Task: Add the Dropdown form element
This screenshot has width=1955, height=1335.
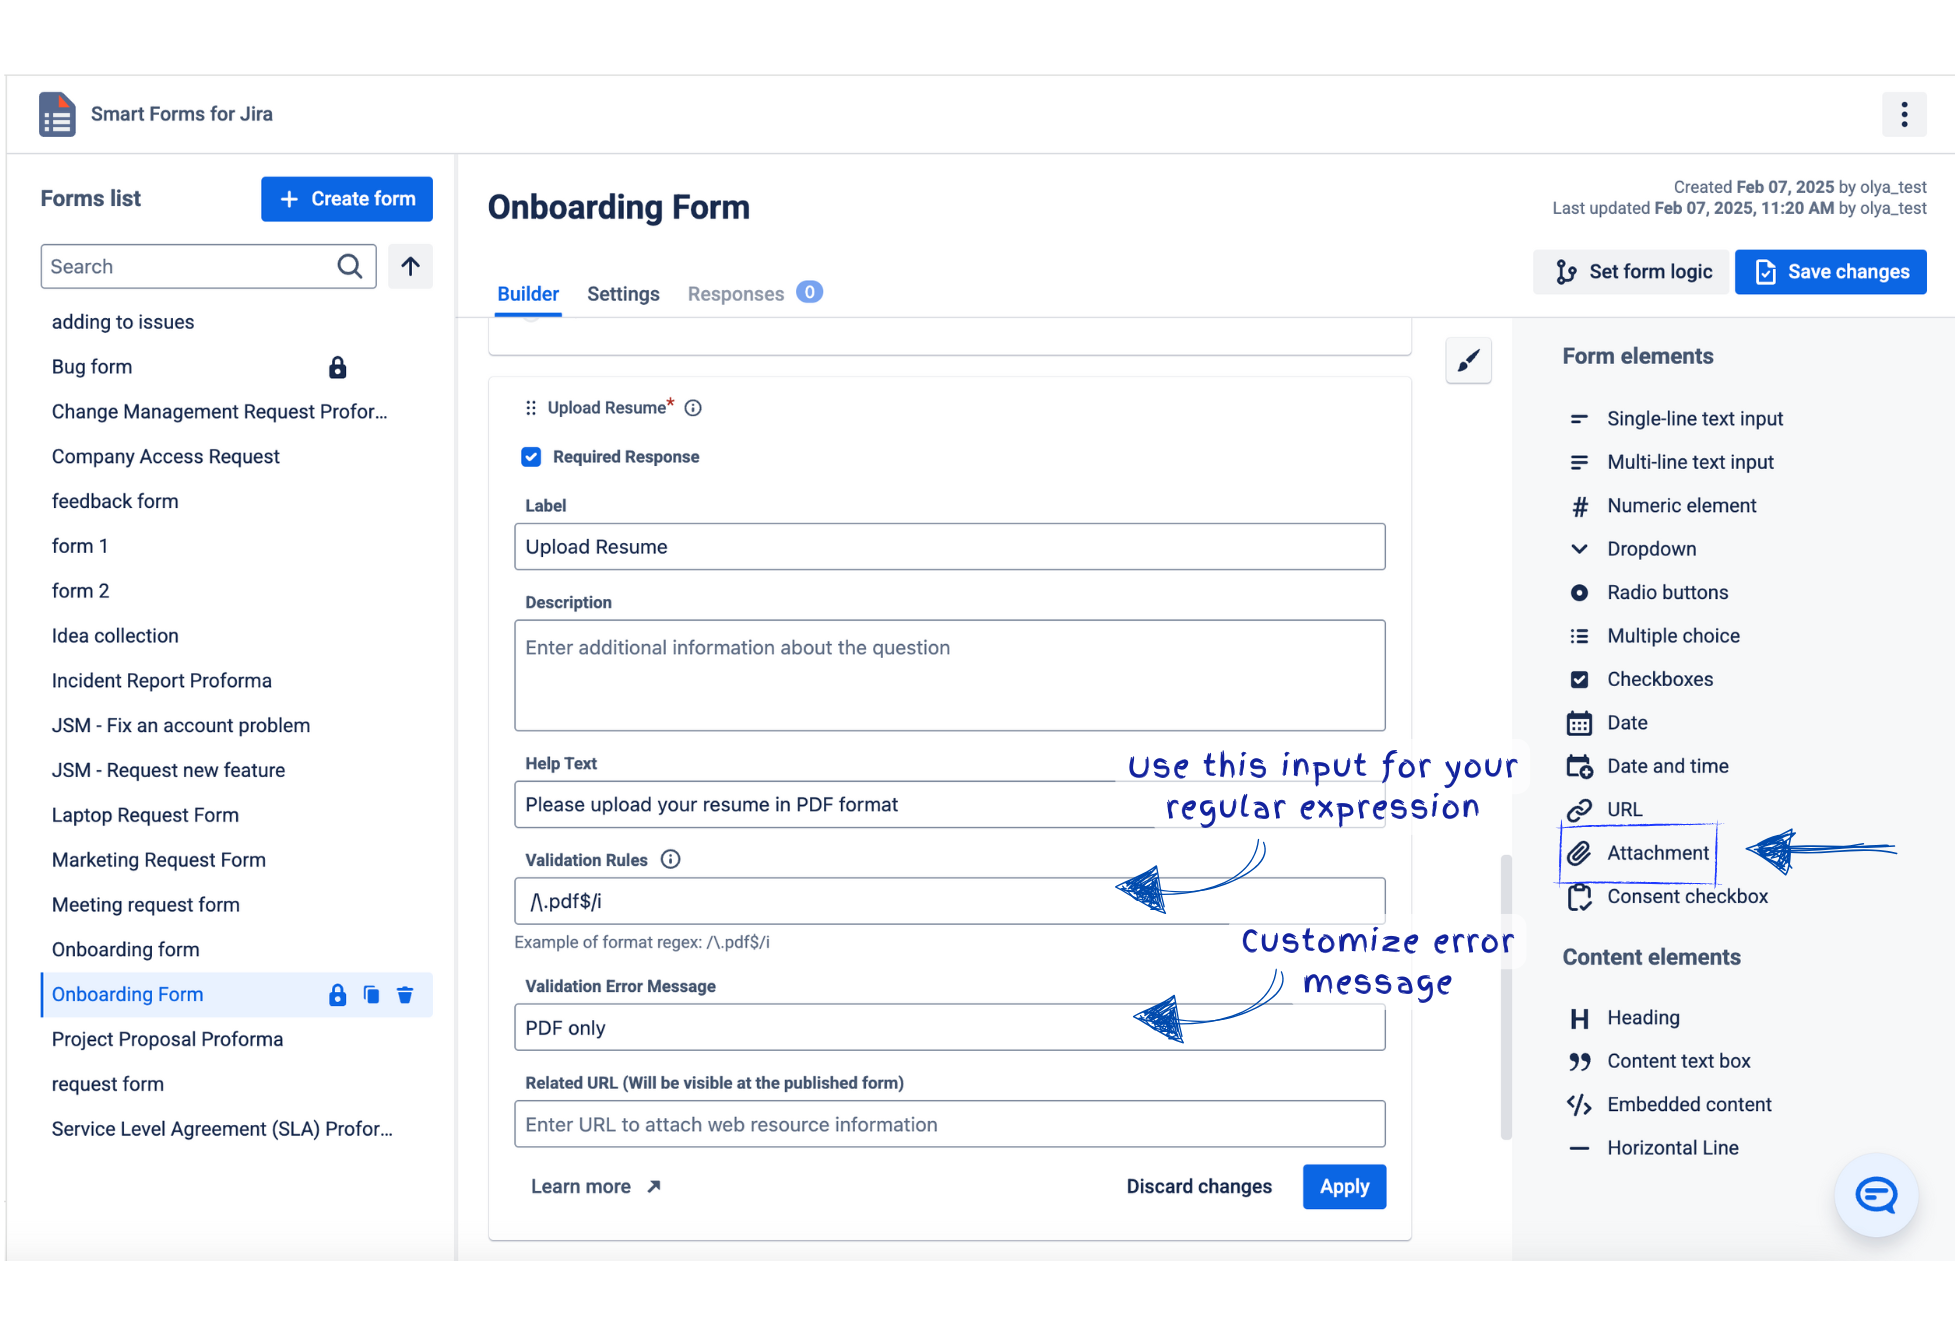Action: coord(1651,549)
